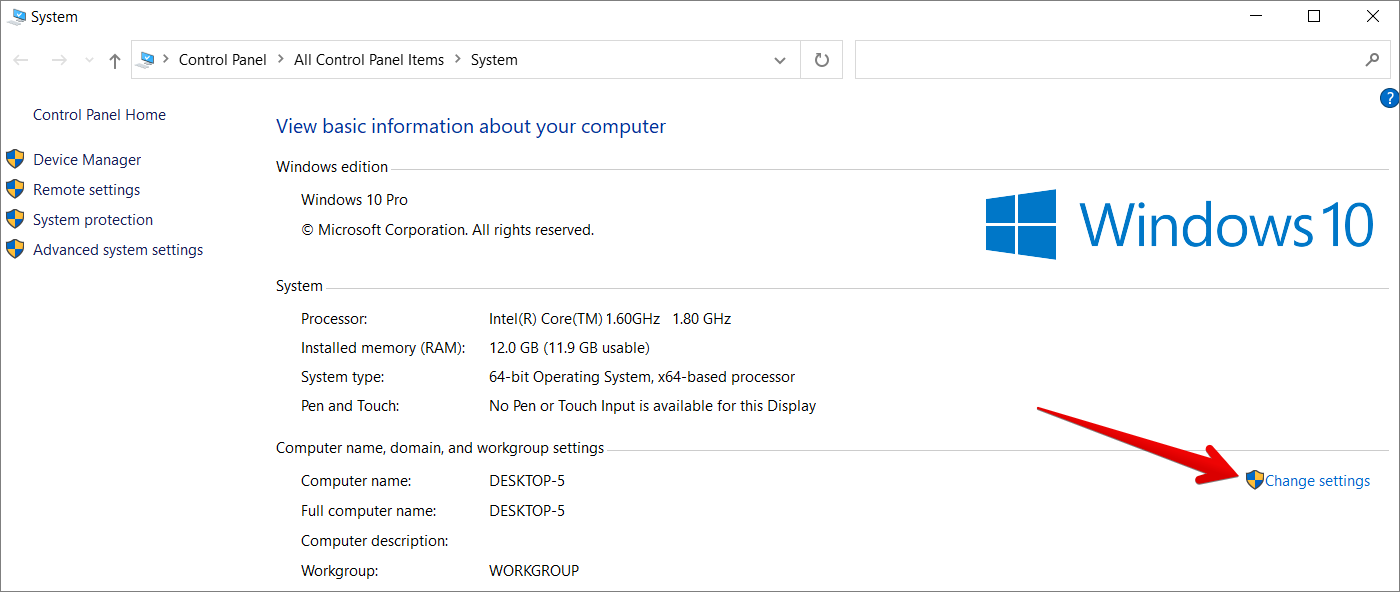Select All Control Panel Items breadcrumb
Screen dimensions: 1400x592
point(368,60)
